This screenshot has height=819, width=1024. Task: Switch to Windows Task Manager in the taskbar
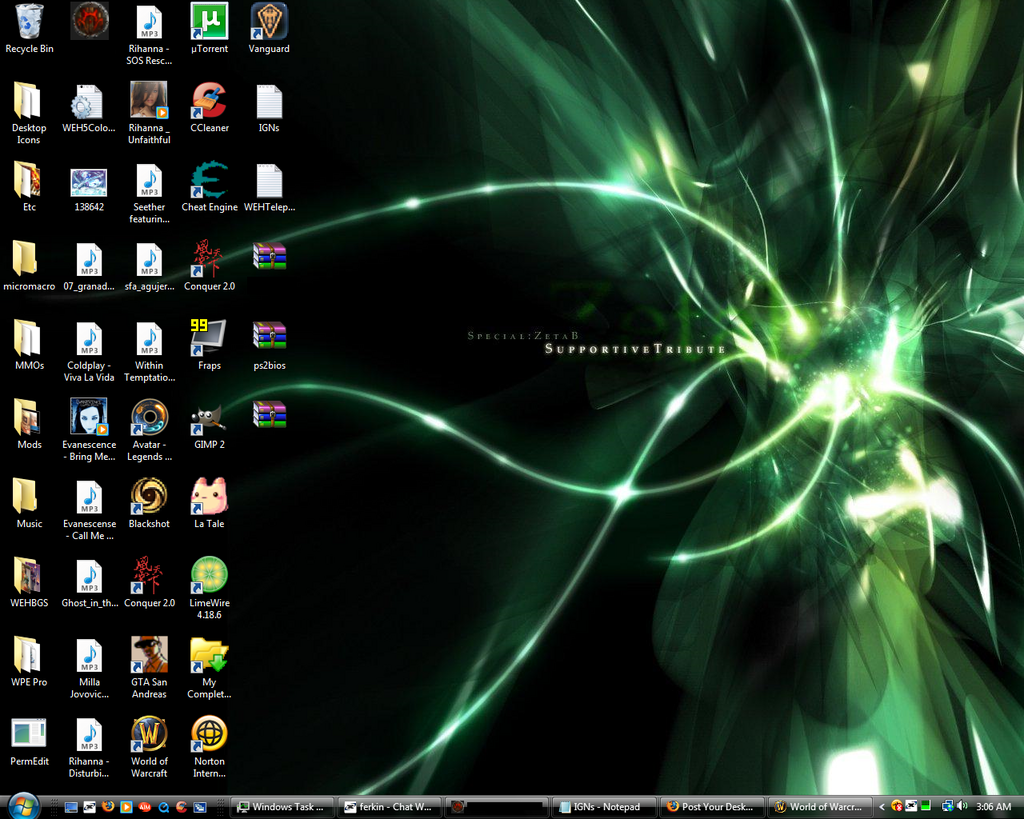pyautogui.click(x=280, y=807)
